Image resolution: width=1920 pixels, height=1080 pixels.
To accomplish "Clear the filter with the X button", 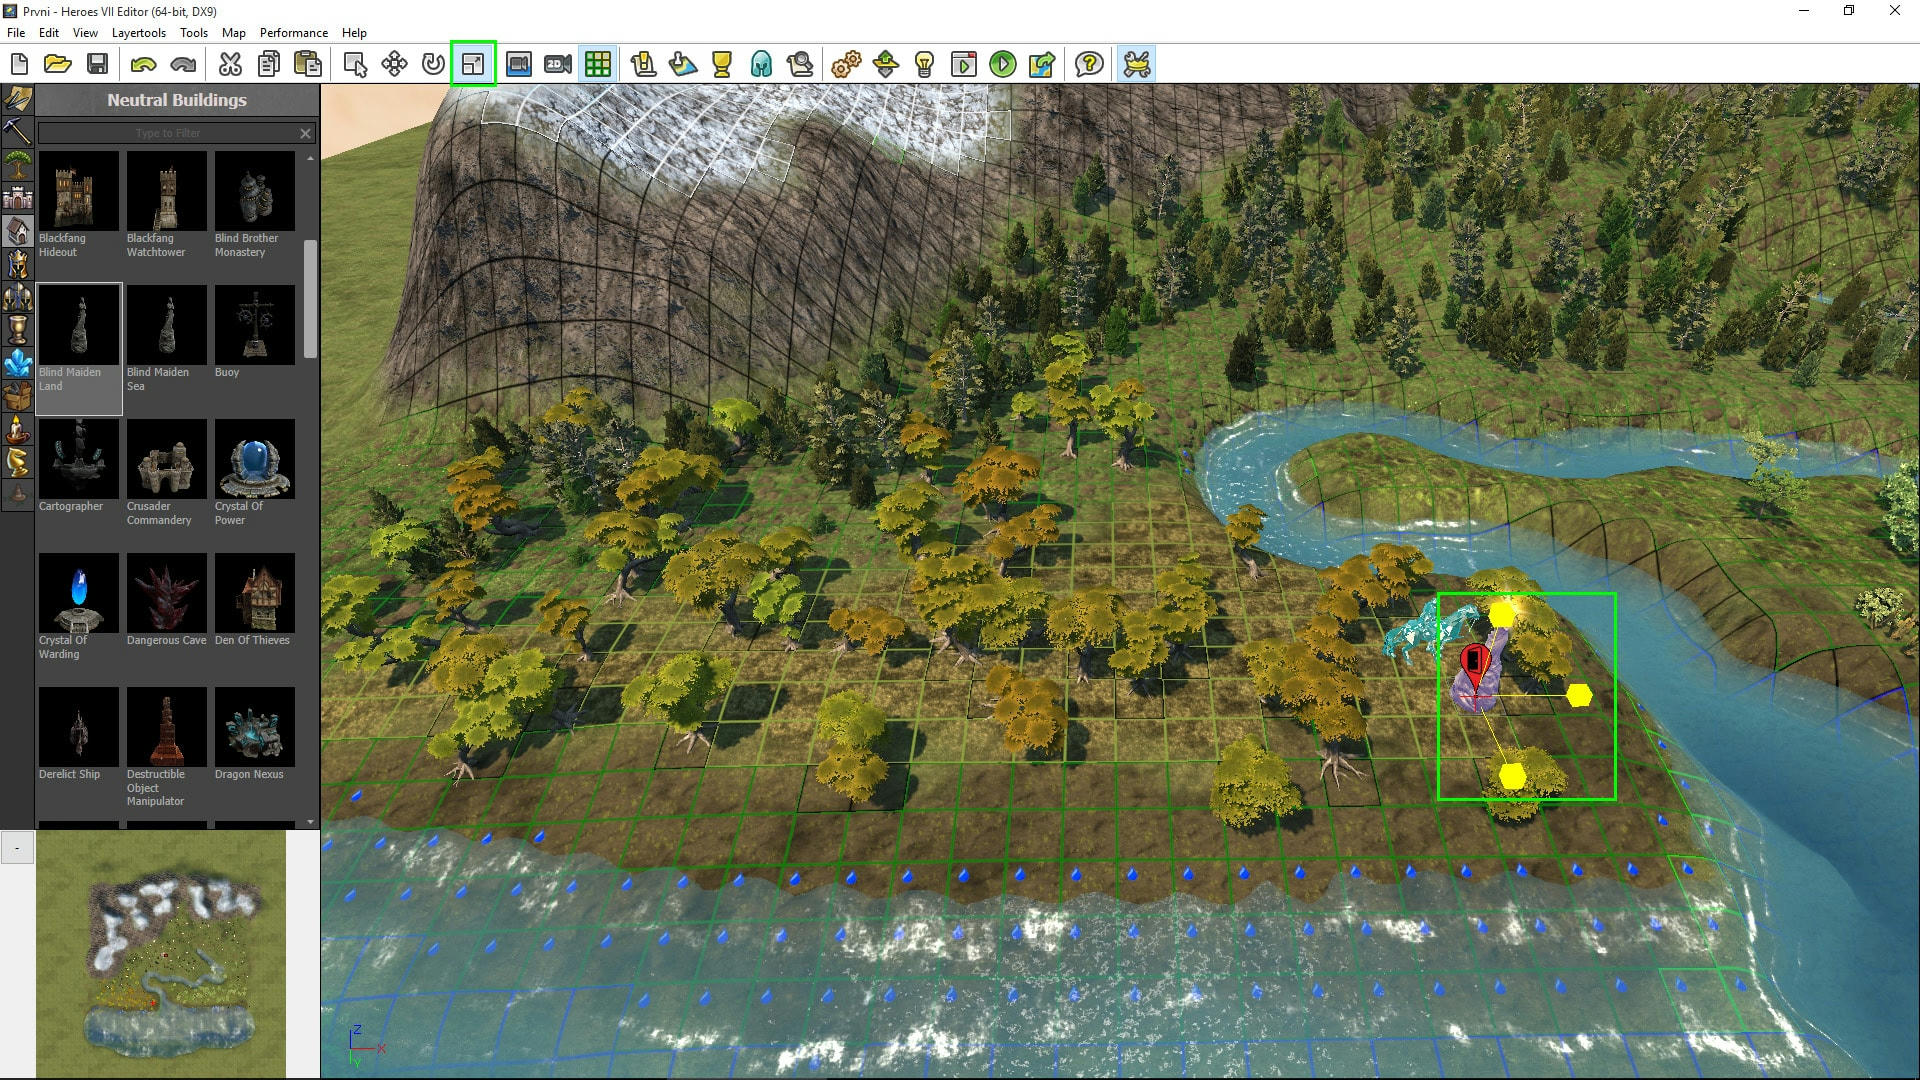I will pos(306,133).
